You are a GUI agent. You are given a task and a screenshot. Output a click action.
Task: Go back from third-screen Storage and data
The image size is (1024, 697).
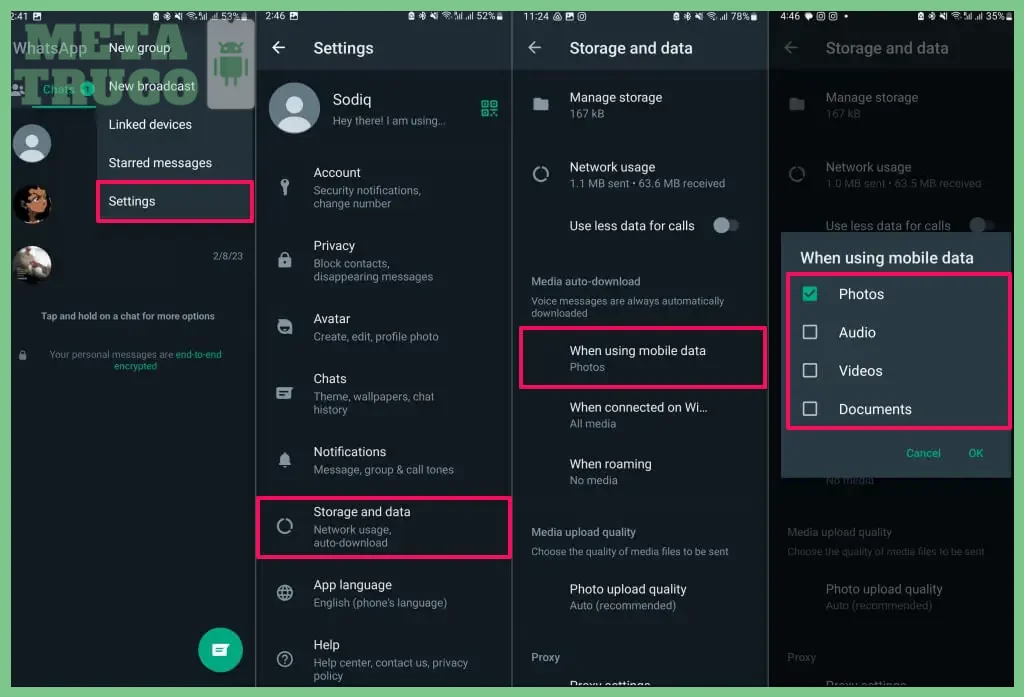click(535, 47)
